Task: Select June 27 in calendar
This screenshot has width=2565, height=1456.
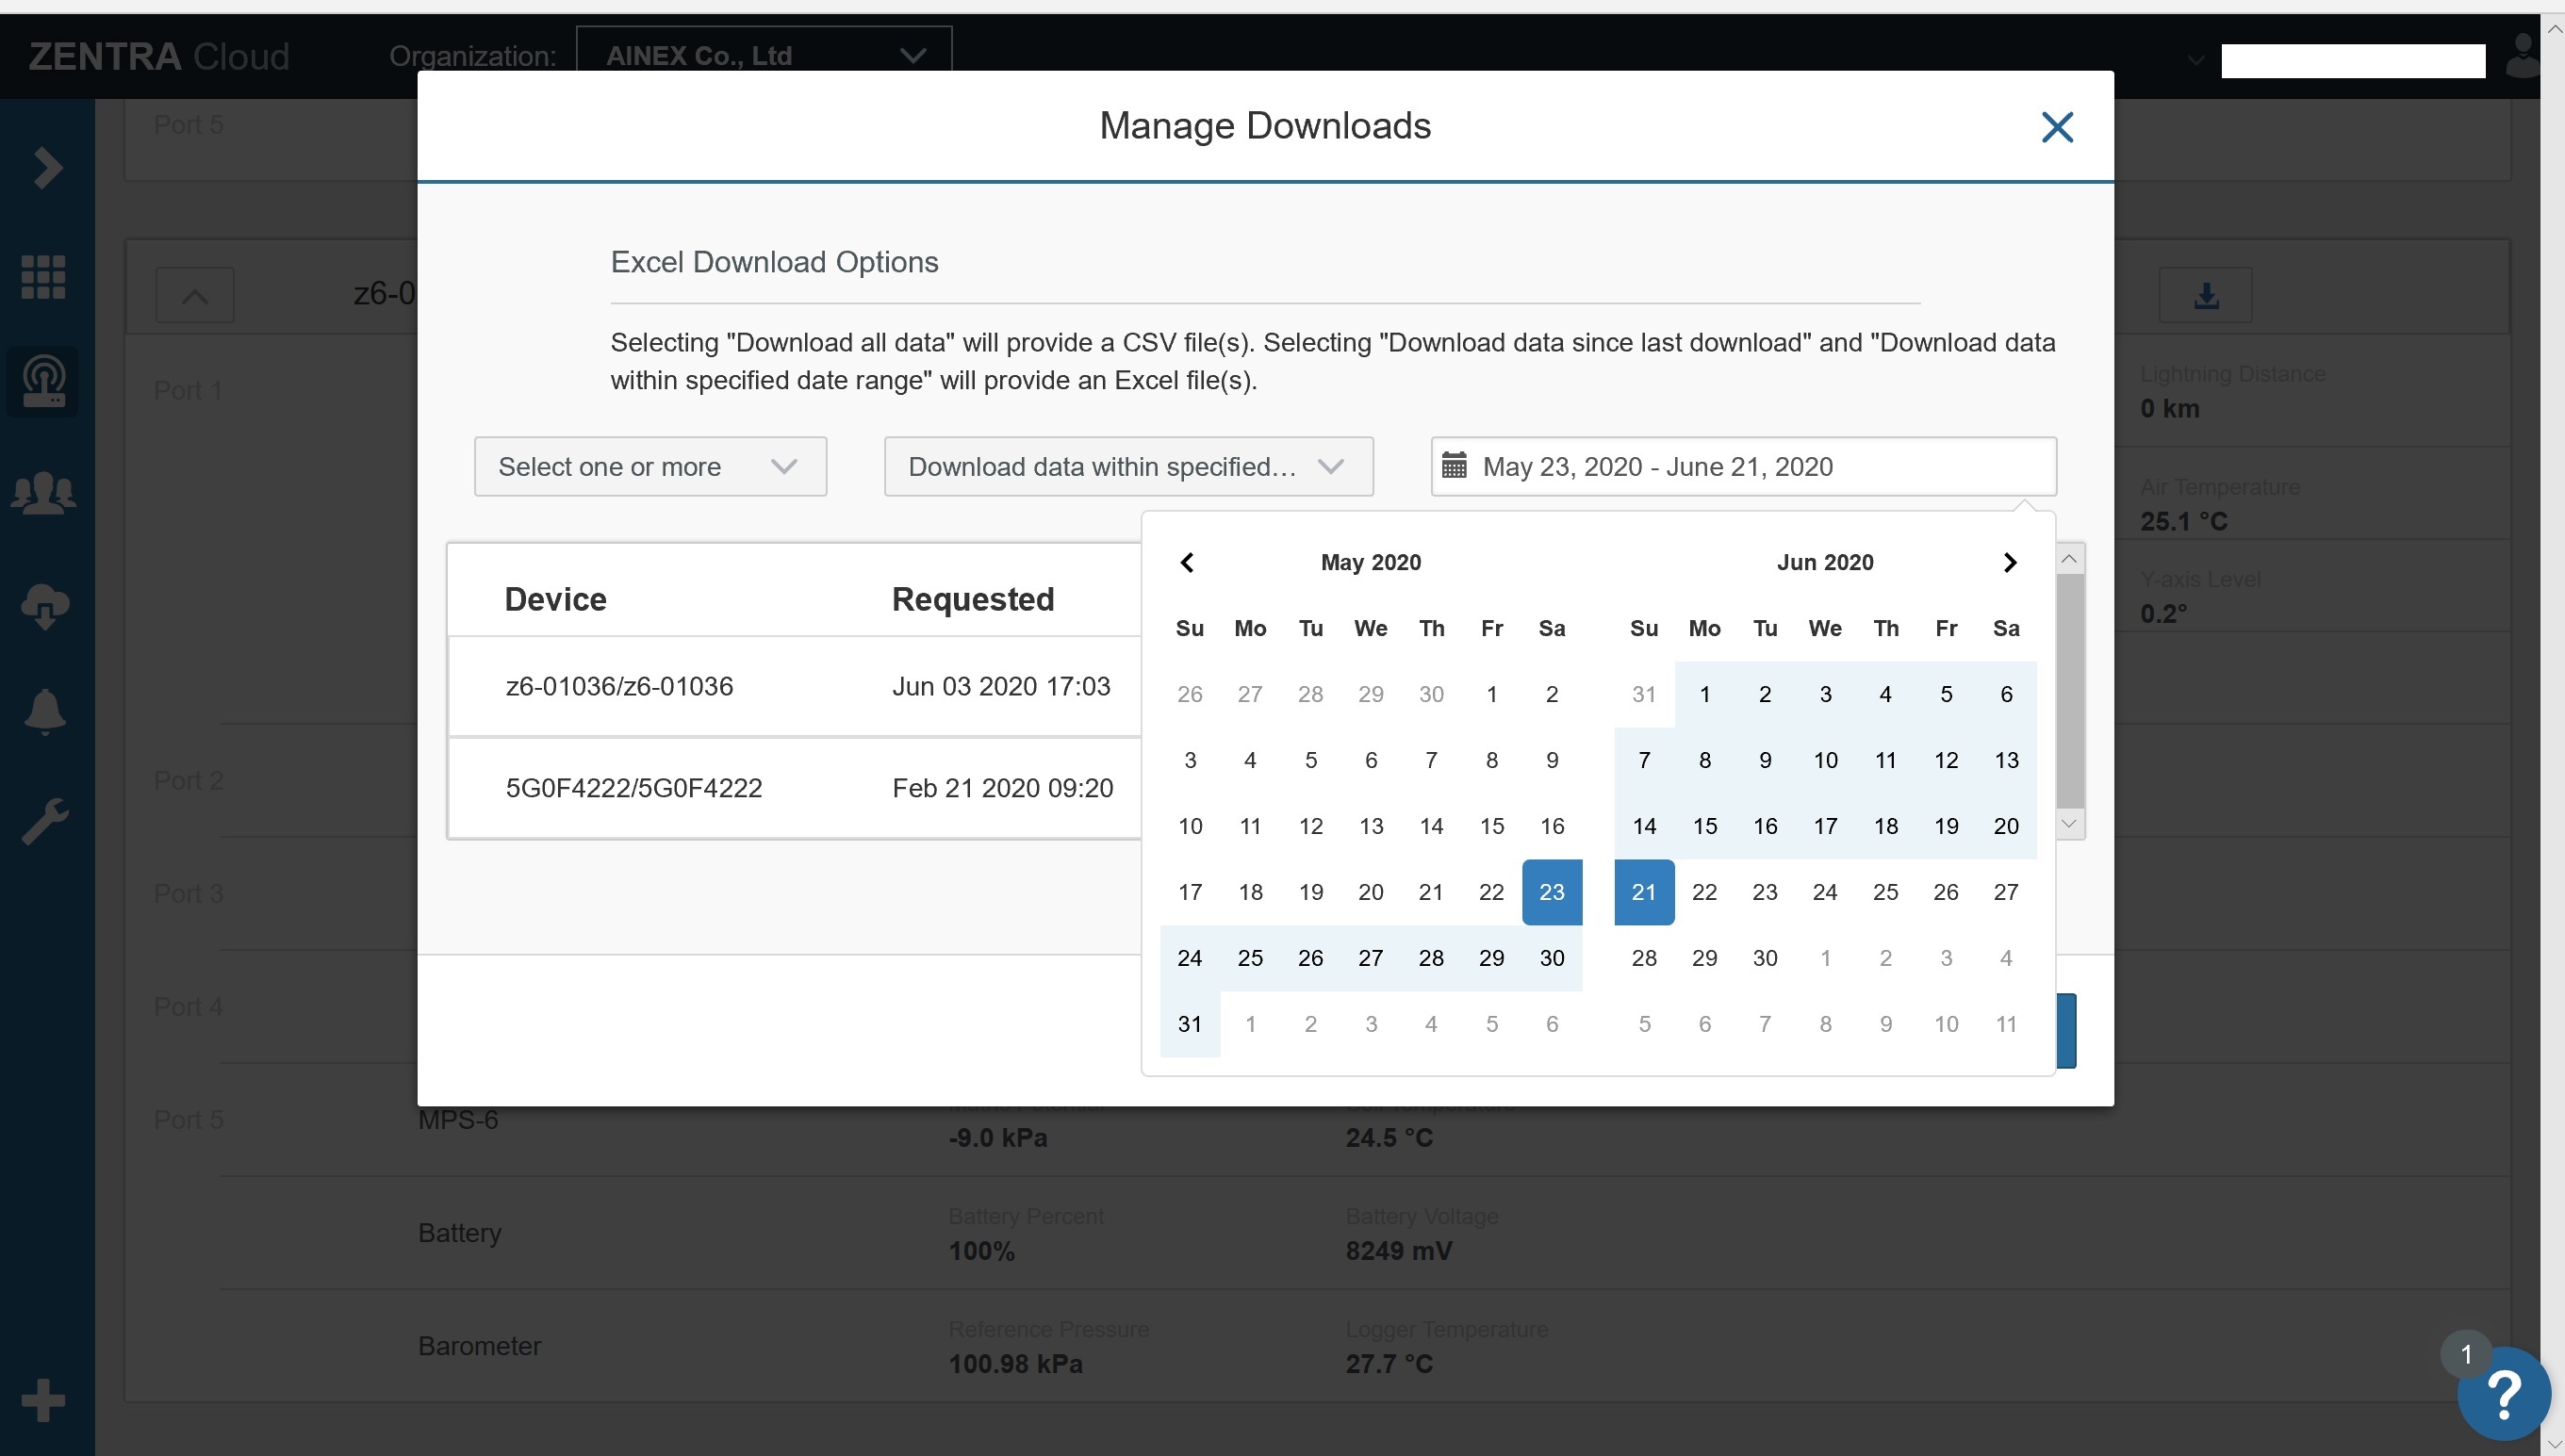Action: pyautogui.click(x=2006, y=892)
